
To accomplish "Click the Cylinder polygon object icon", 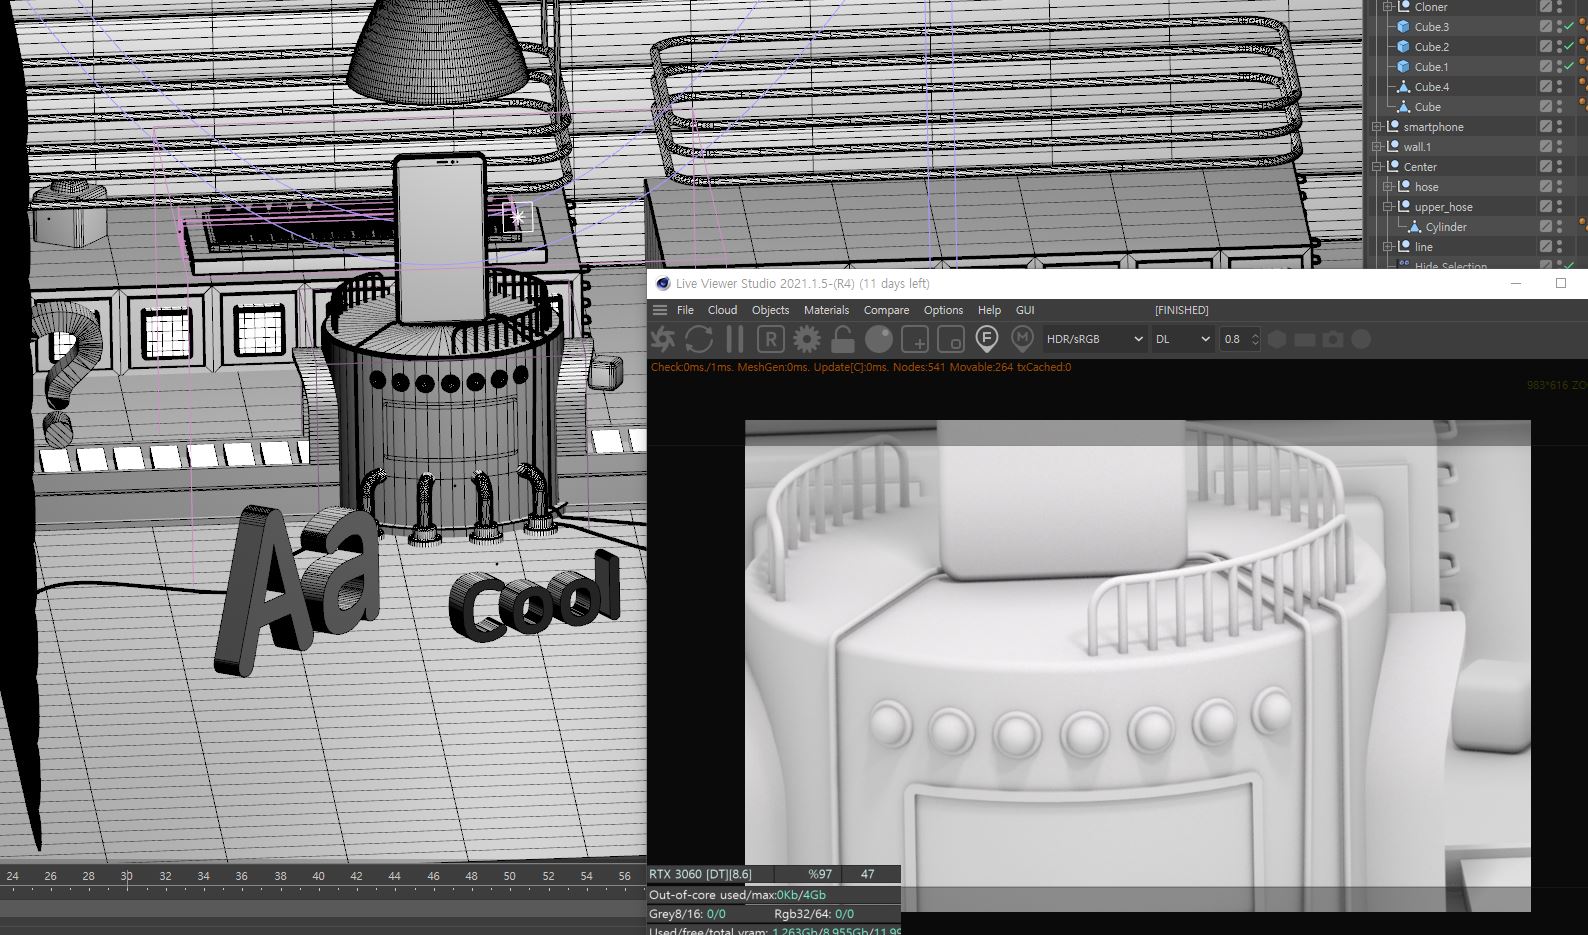I will 1414,227.
